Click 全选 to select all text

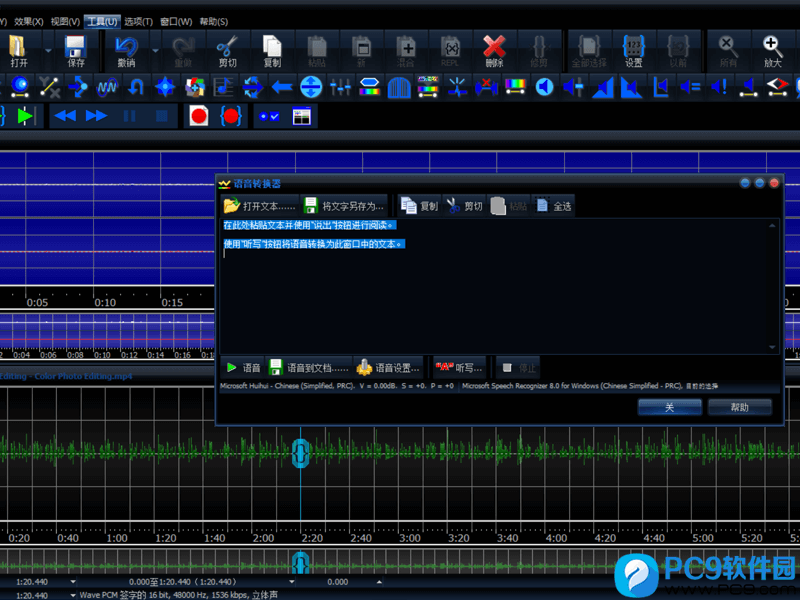coord(554,206)
